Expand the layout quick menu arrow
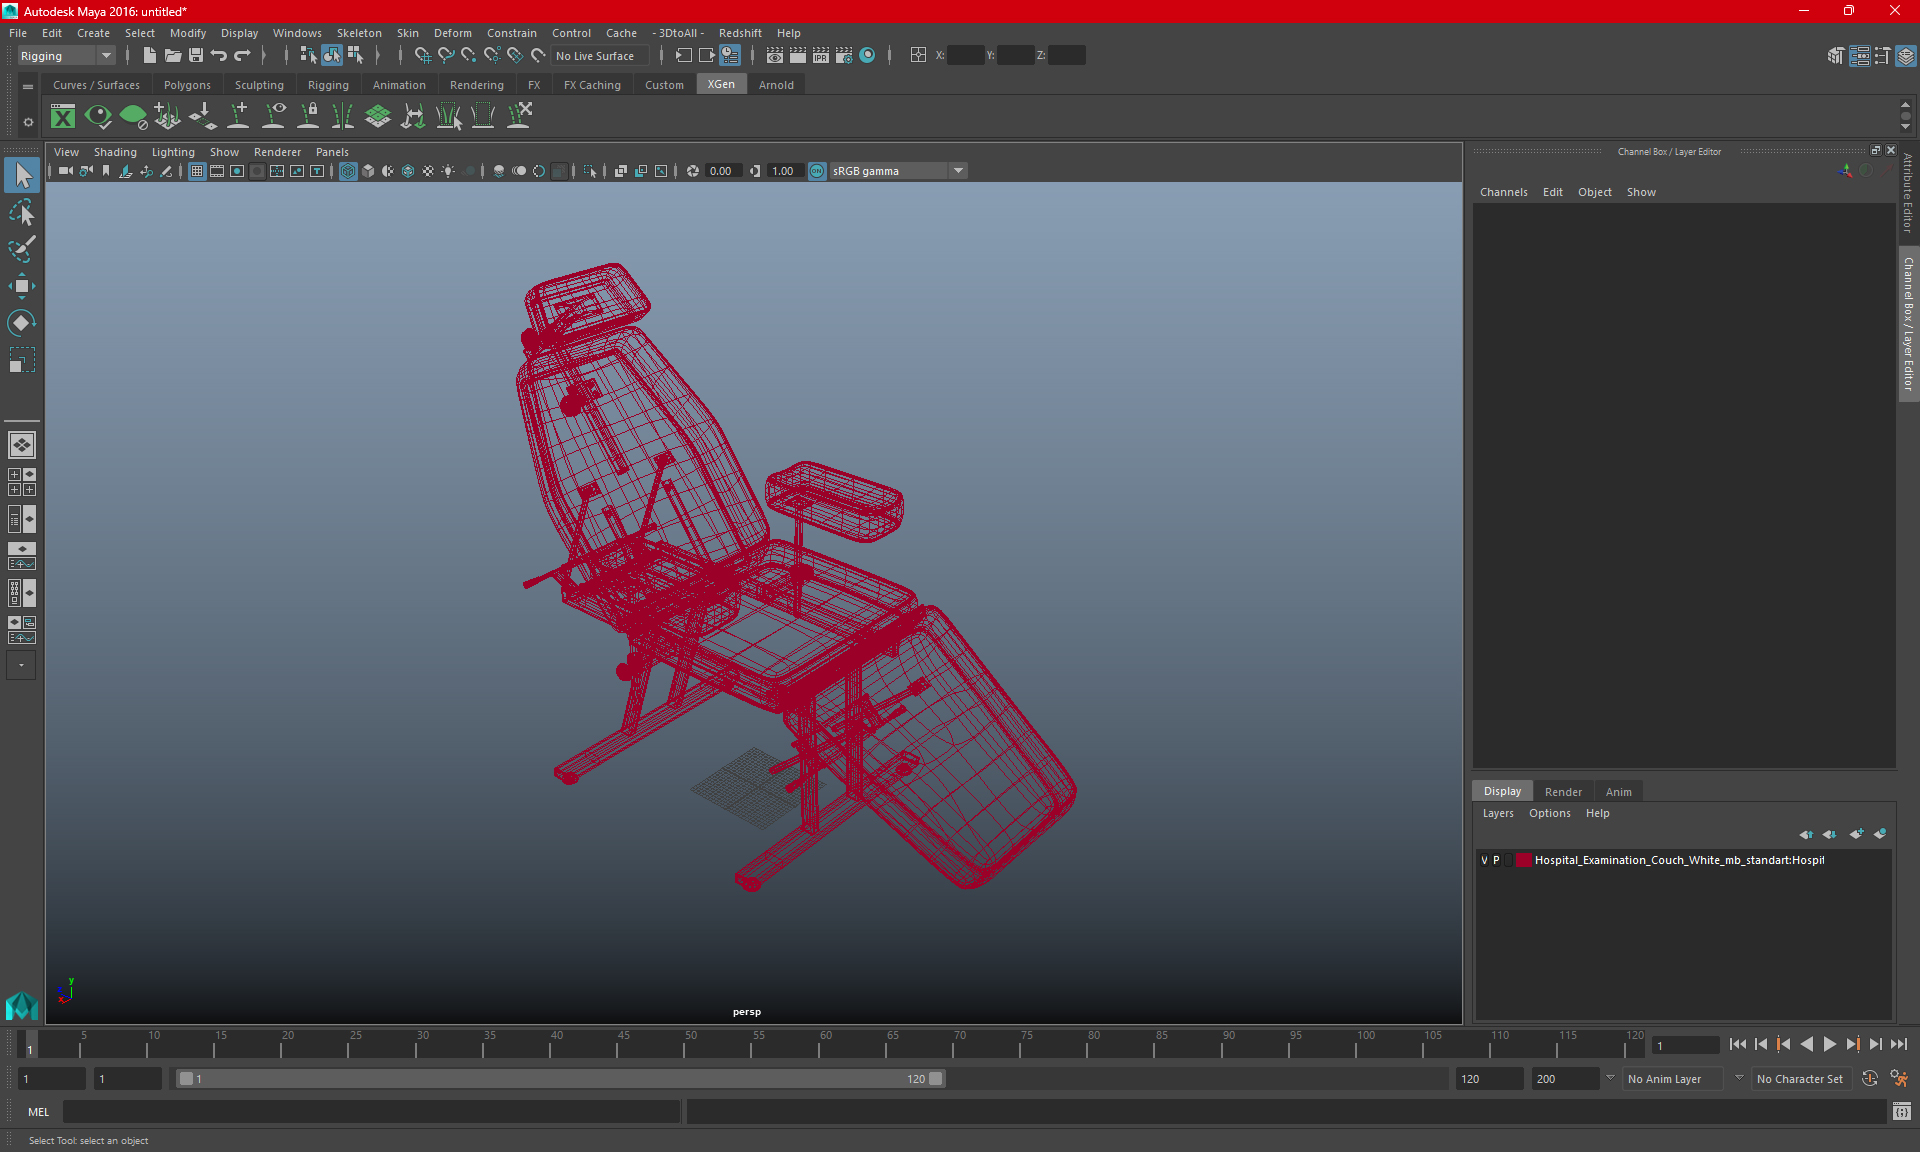1920x1152 pixels. click(x=21, y=665)
